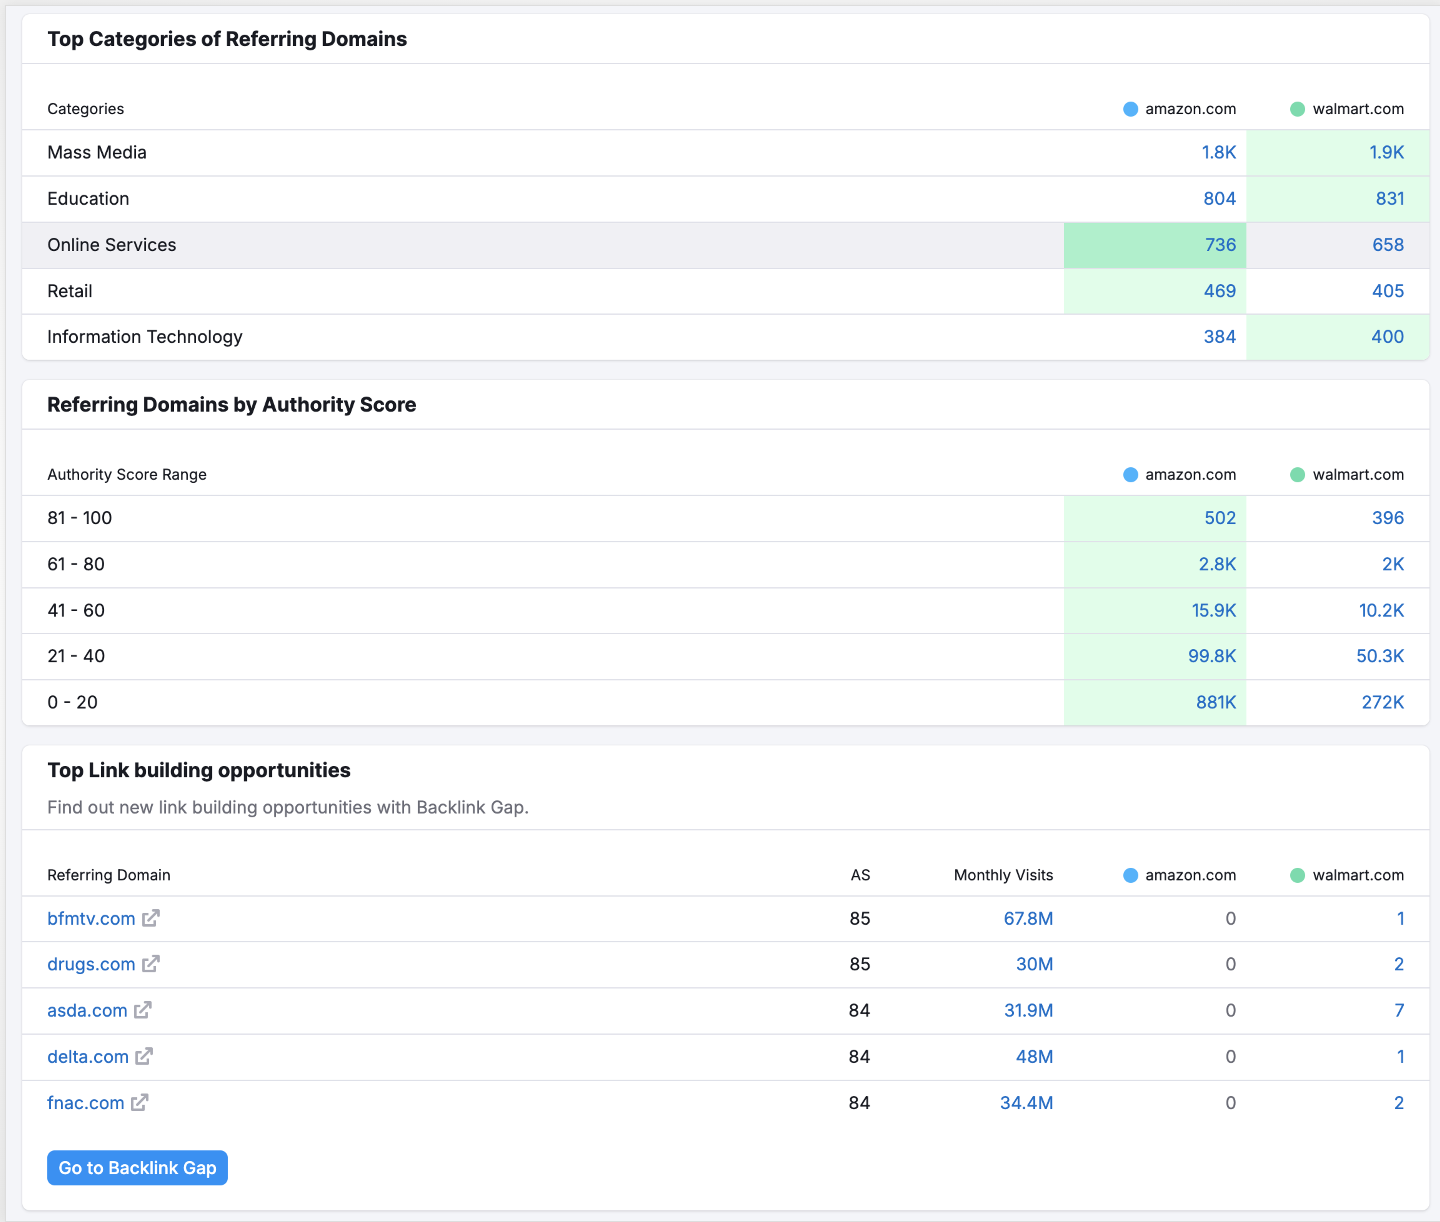1440x1222 pixels.
Task: Click walmart.com's 7 backlinks from asda.com
Action: point(1399,1010)
